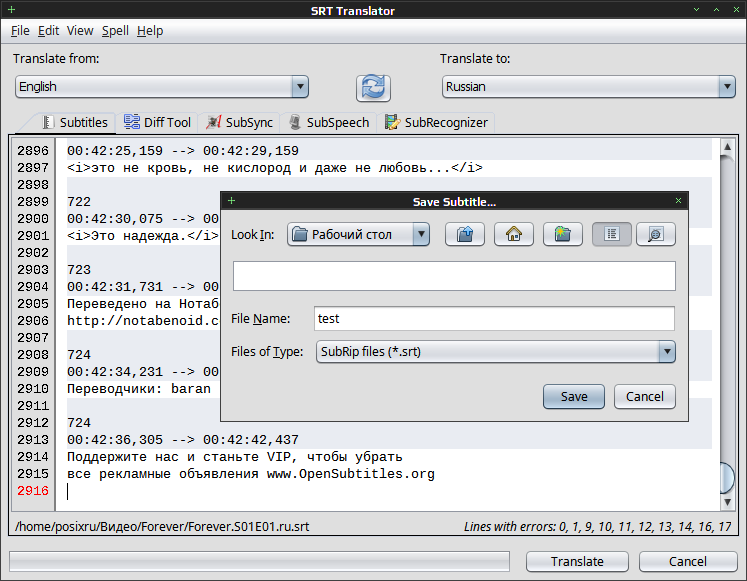Click the SubRecognizer tab icon

coord(392,122)
